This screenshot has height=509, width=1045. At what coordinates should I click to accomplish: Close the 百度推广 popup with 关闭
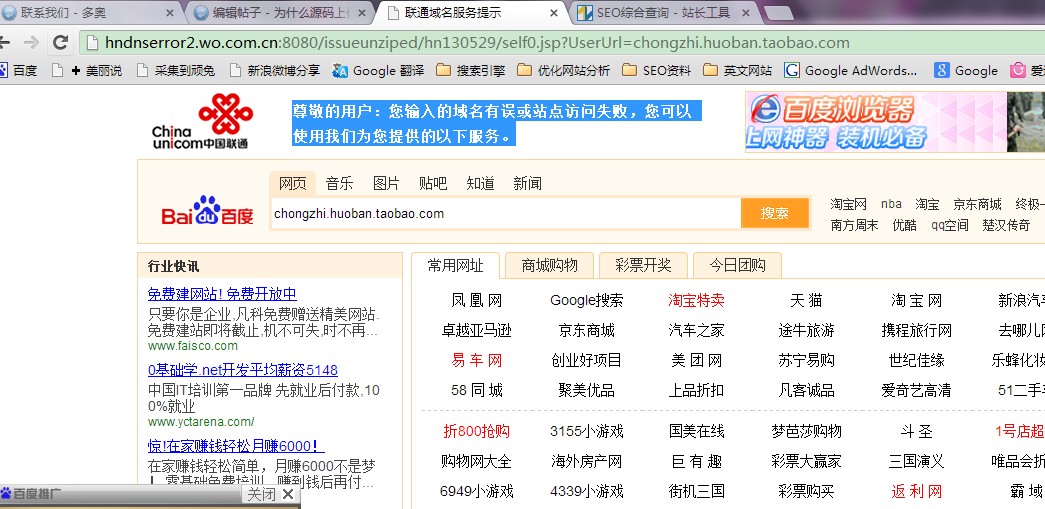tap(270, 494)
